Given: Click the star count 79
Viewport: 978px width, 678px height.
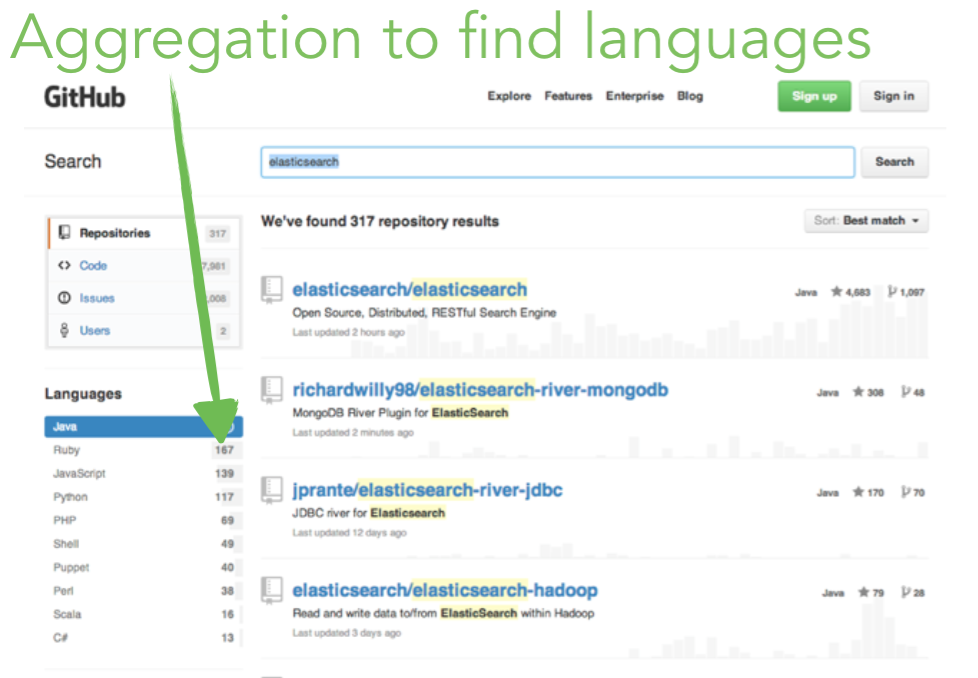Looking at the screenshot, I should click(x=871, y=593).
